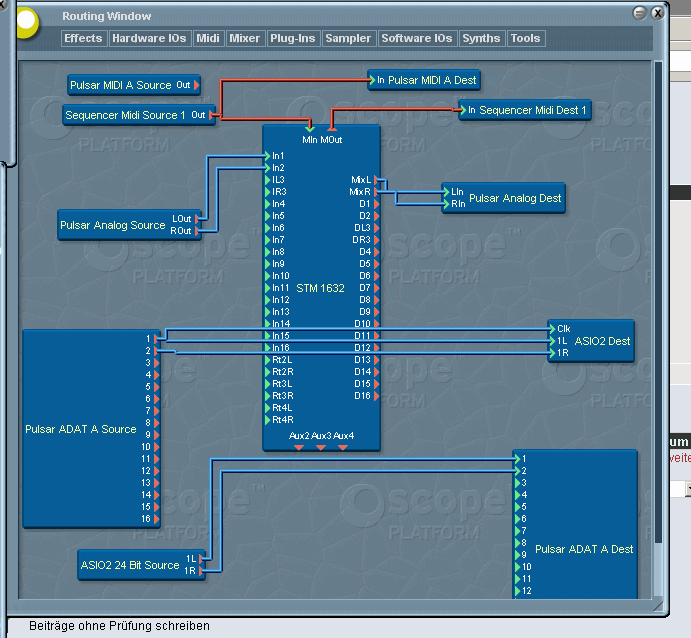
Task: Open the Tools menu
Action: point(525,38)
